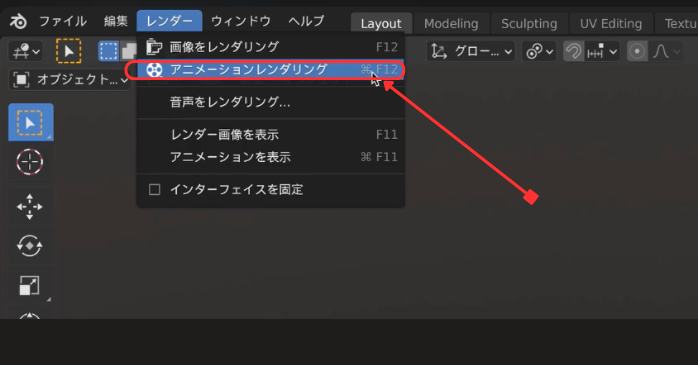This screenshot has width=698, height=365.
Task: Select the Move tool
Action: 30,207
